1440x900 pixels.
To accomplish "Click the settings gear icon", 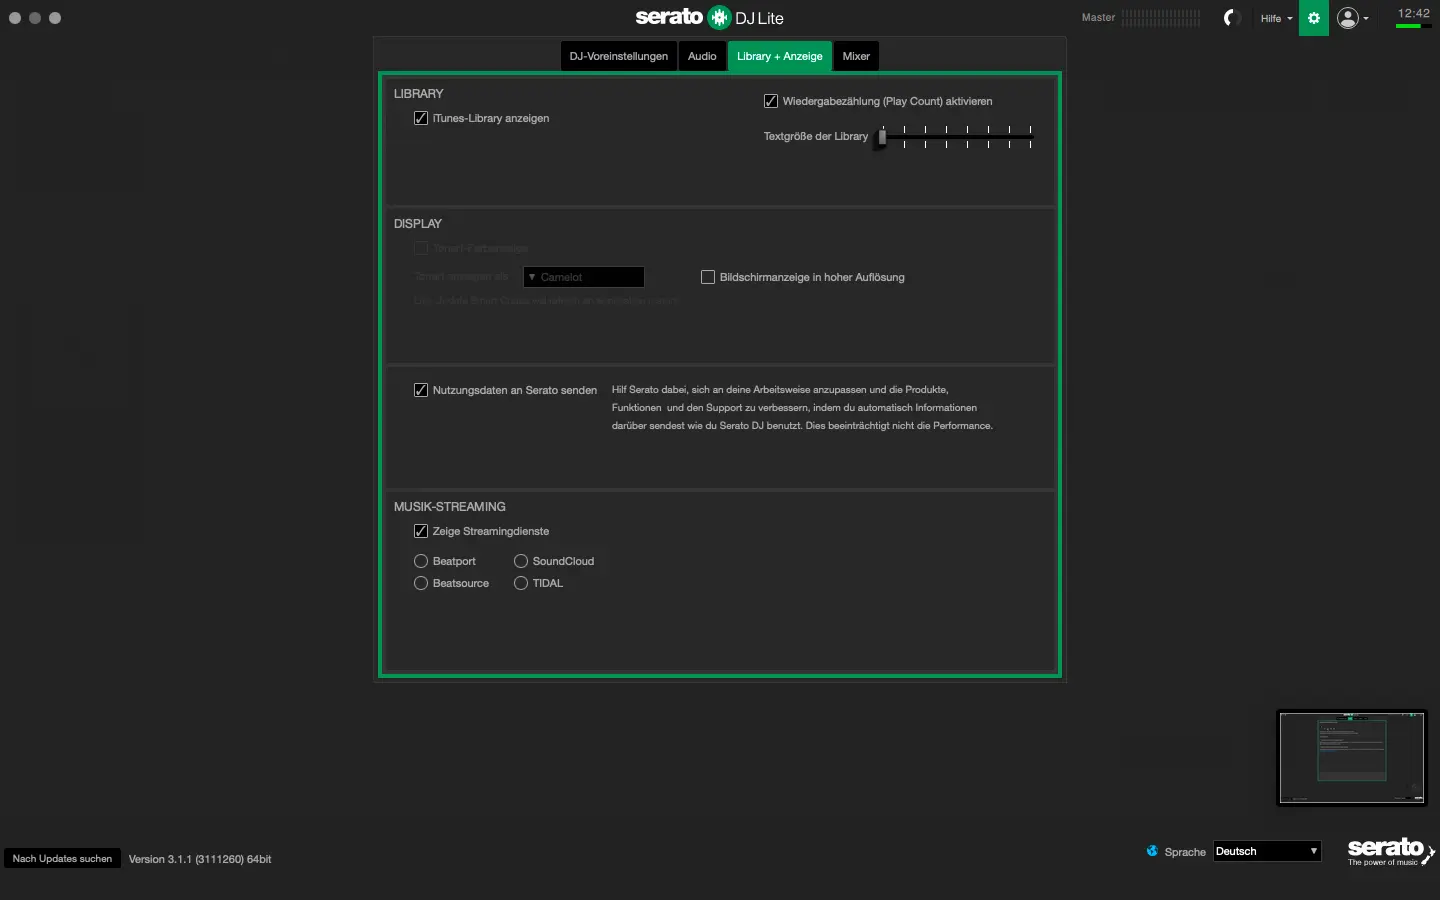I will [1313, 18].
